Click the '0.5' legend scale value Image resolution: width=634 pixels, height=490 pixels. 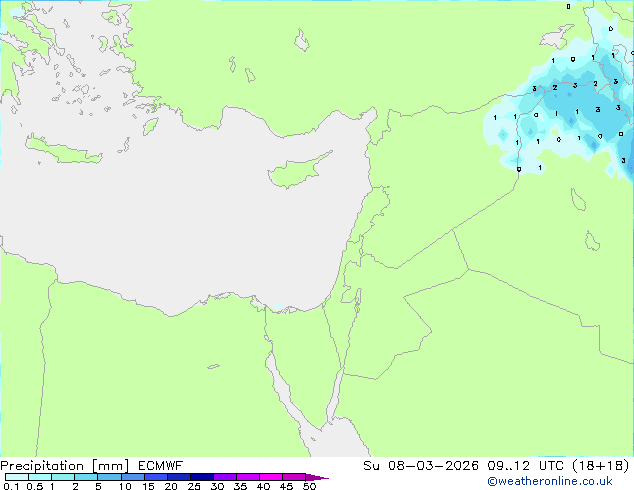(x=35, y=486)
